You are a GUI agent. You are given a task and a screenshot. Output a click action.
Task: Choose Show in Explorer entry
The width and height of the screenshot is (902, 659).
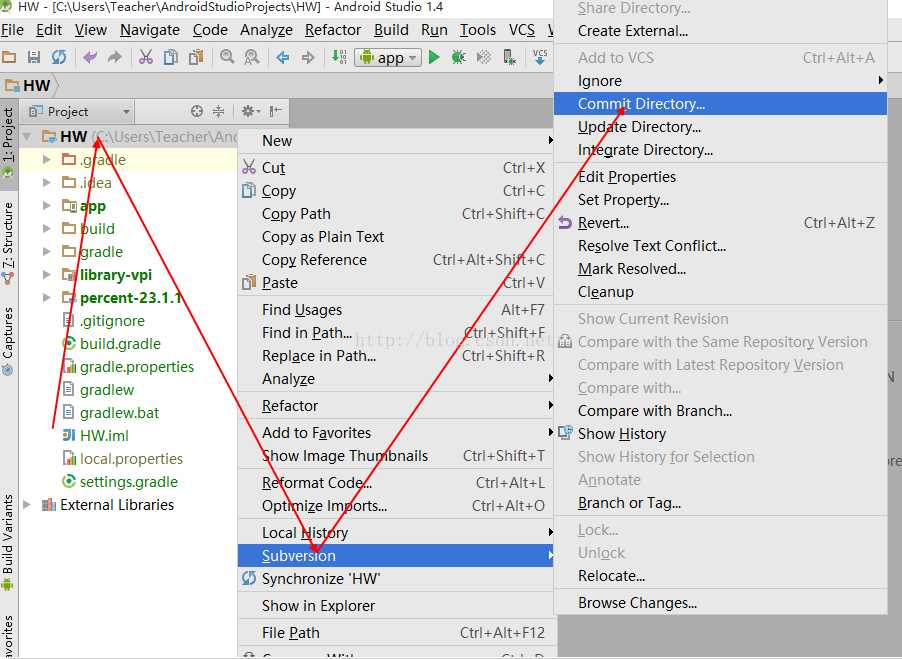(x=396, y=606)
